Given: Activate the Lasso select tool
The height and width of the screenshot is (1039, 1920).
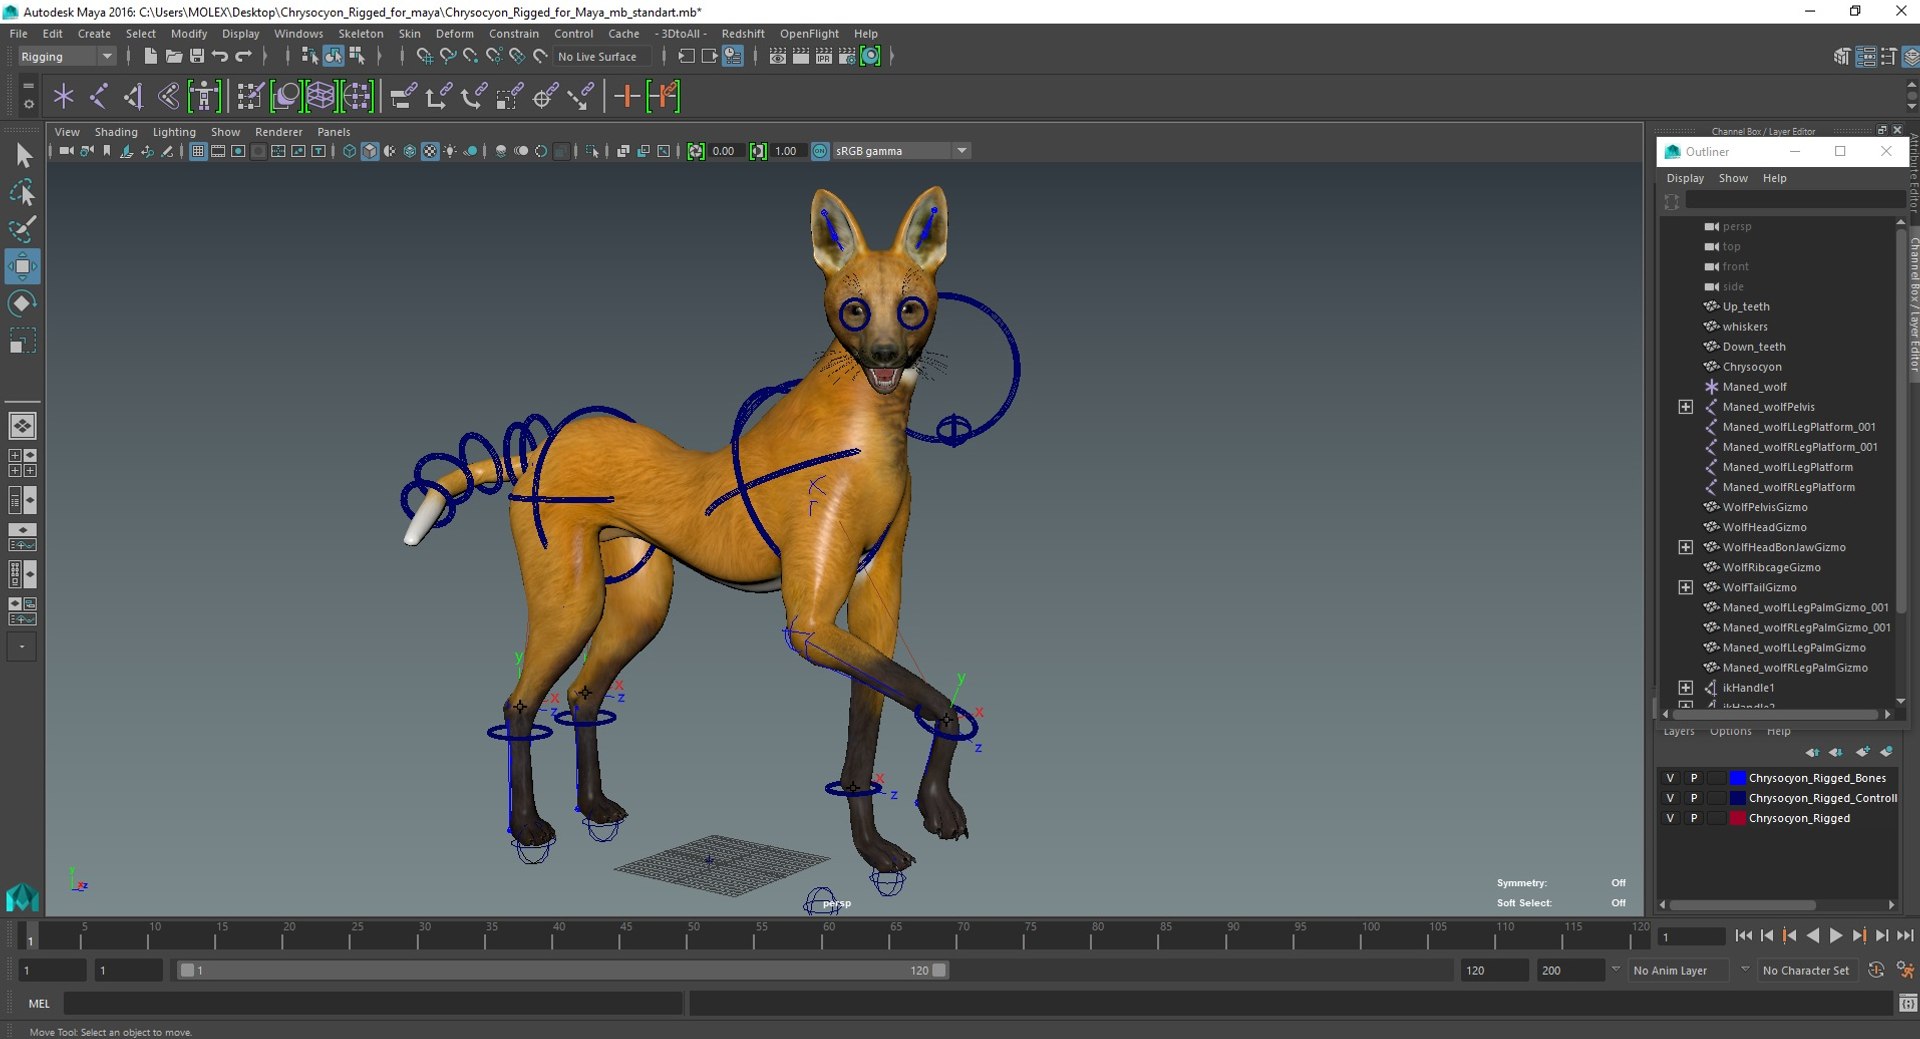Looking at the screenshot, I should point(23,192).
